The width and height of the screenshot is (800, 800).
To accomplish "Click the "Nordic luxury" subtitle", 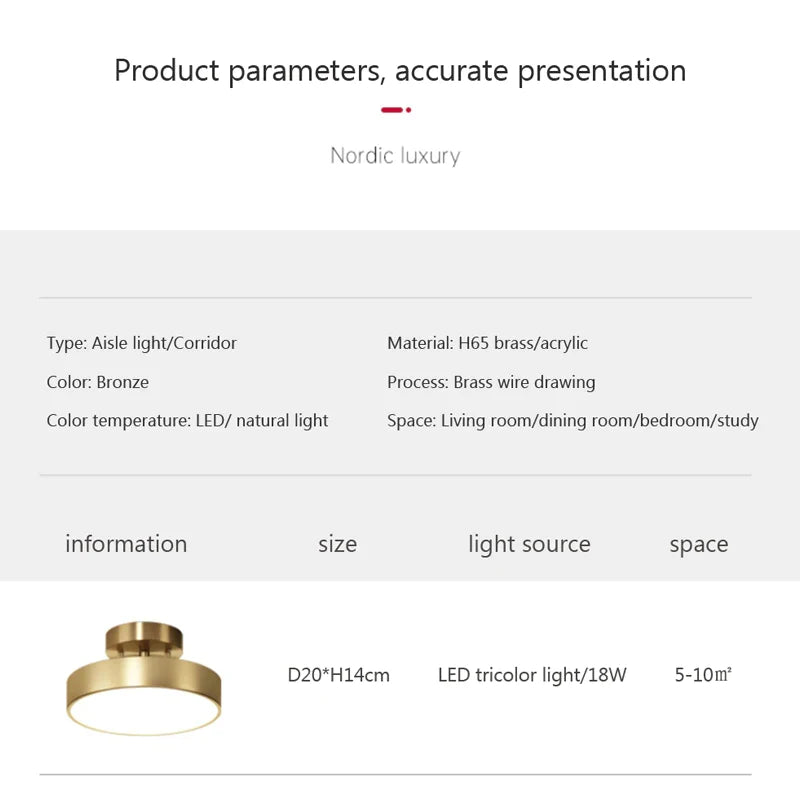I will [x=396, y=156].
